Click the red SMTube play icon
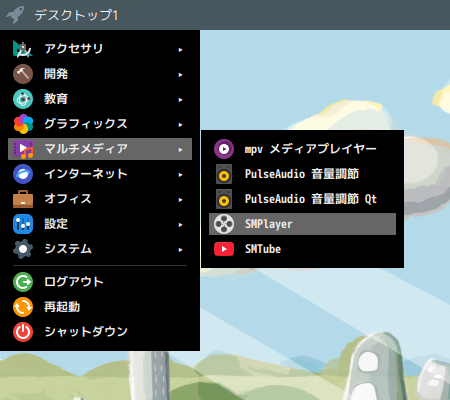This screenshot has height=400, width=450. pos(224,249)
